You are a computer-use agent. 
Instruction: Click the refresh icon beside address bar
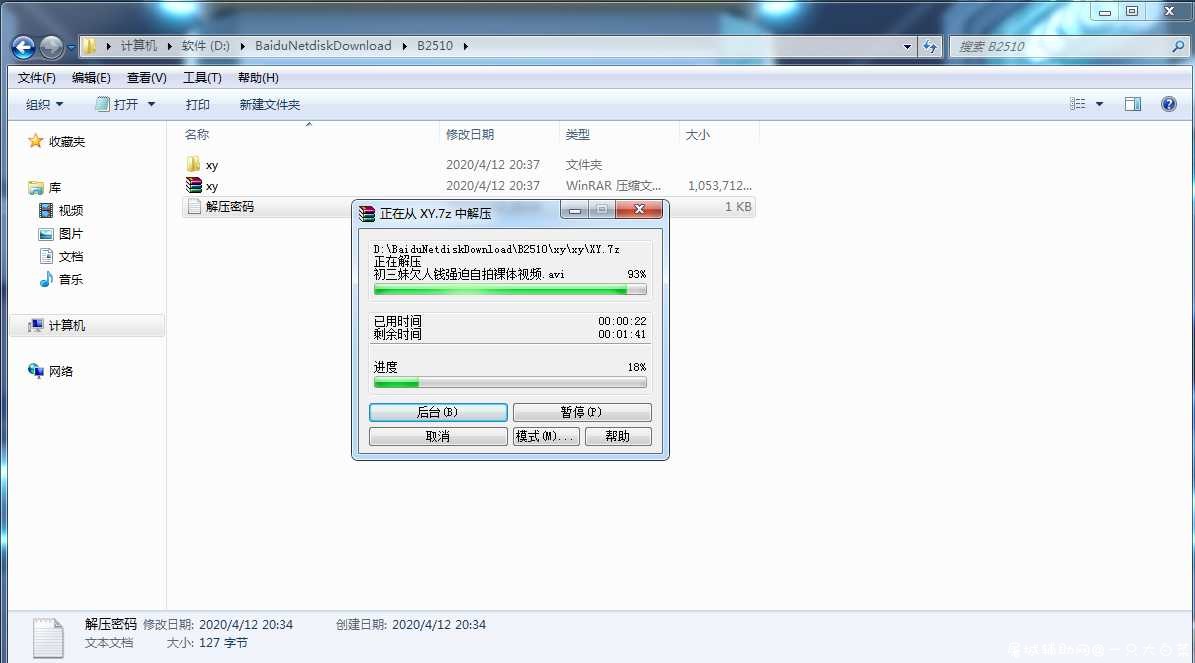pos(930,46)
